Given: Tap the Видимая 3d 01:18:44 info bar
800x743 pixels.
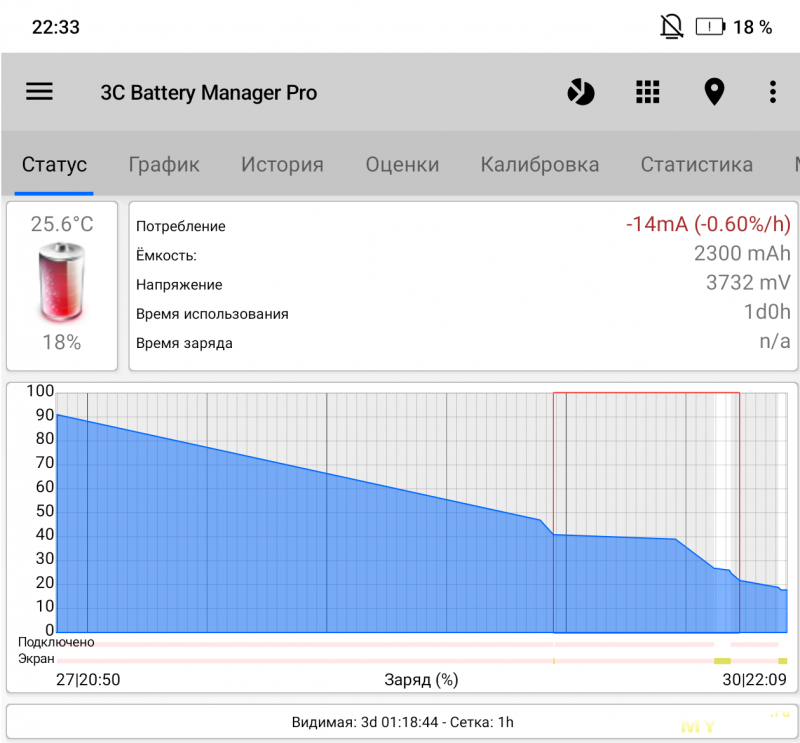Looking at the screenshot, I should pos(402,722).
